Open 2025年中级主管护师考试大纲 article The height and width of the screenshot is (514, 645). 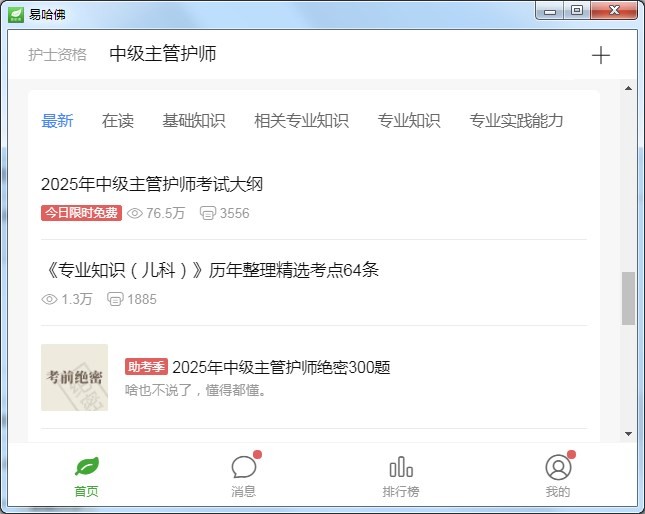[152, 184]
